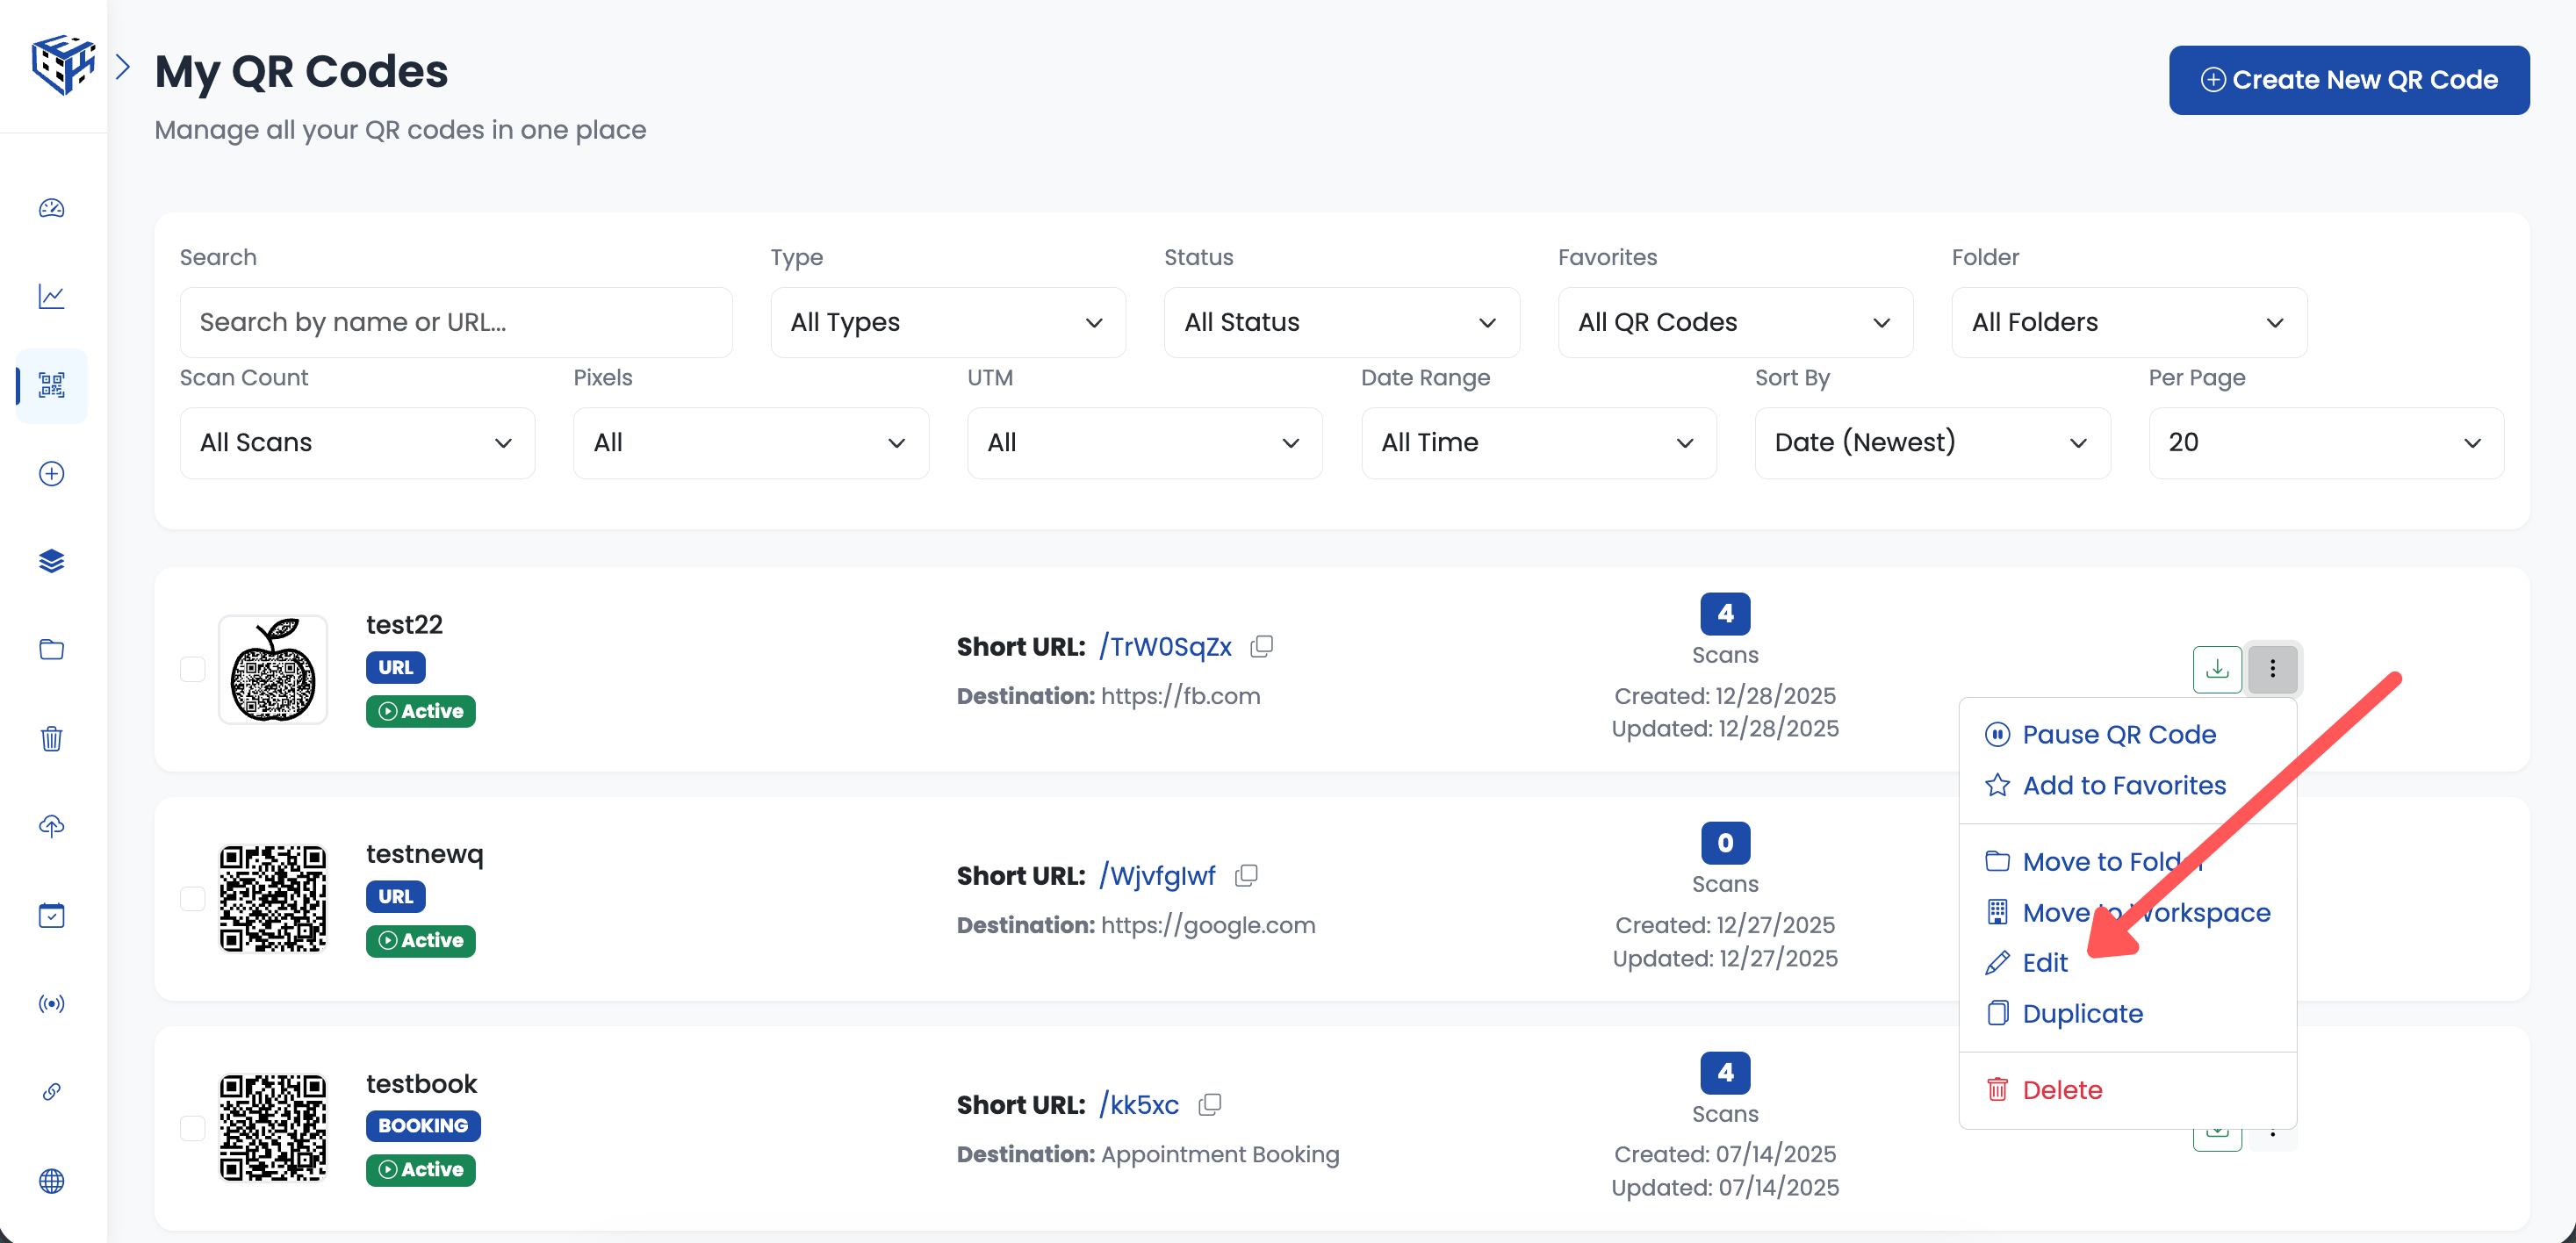
Task: Open analytics line chart icon in sidebar
Action: click(x=52, y=296)
